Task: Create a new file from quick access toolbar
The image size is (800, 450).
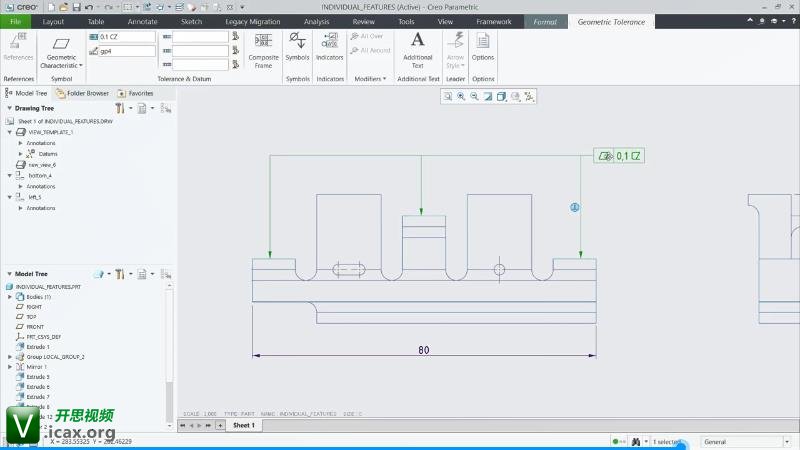Action: [x=51, y=7]
